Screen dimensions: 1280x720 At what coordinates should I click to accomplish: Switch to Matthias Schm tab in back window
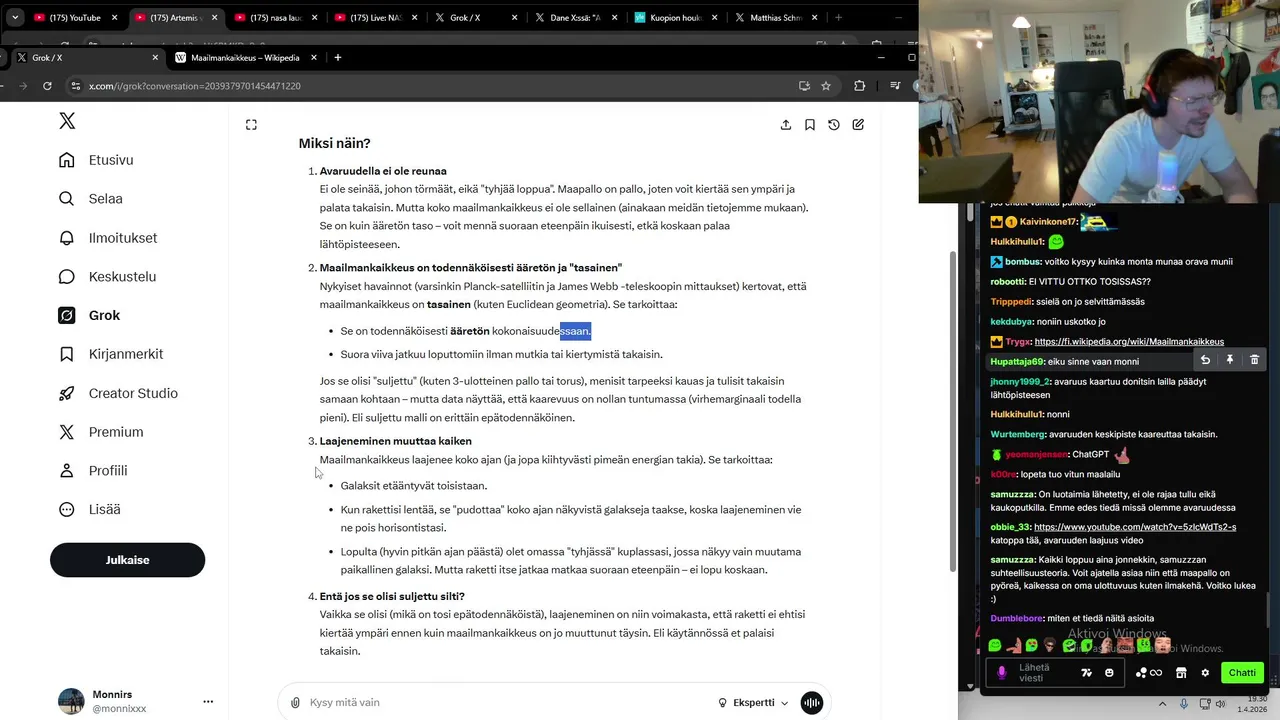point(775,17)
